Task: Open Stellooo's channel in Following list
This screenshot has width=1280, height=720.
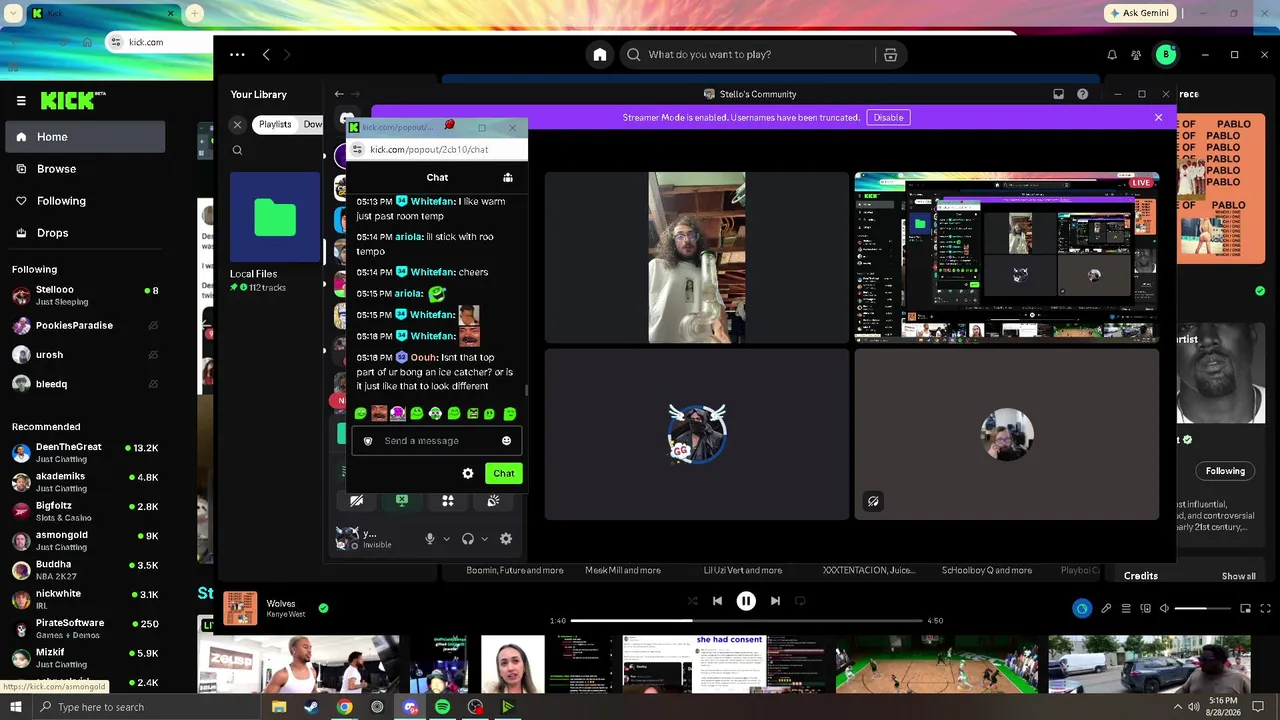Action: 85,295
